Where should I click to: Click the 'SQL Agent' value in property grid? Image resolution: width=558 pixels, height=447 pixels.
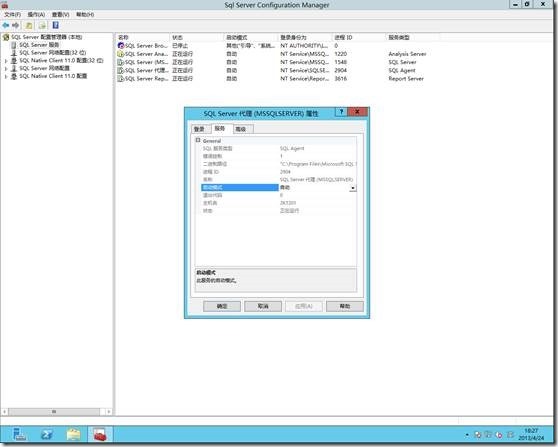[292, 148]
